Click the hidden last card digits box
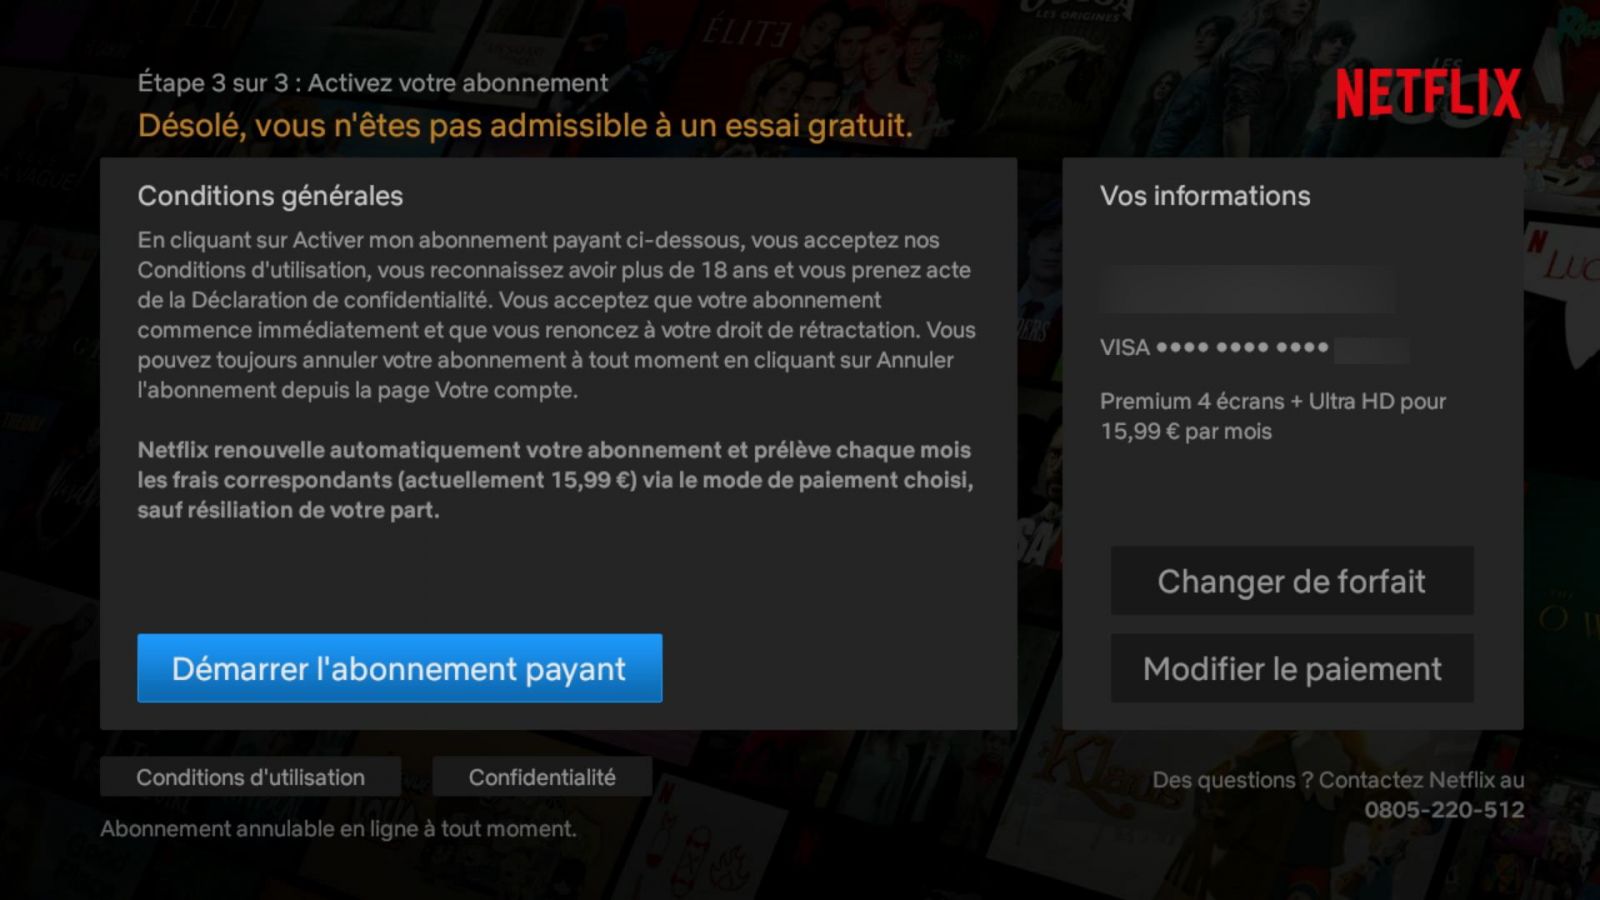The image size is (1600, 900). 1371,350
